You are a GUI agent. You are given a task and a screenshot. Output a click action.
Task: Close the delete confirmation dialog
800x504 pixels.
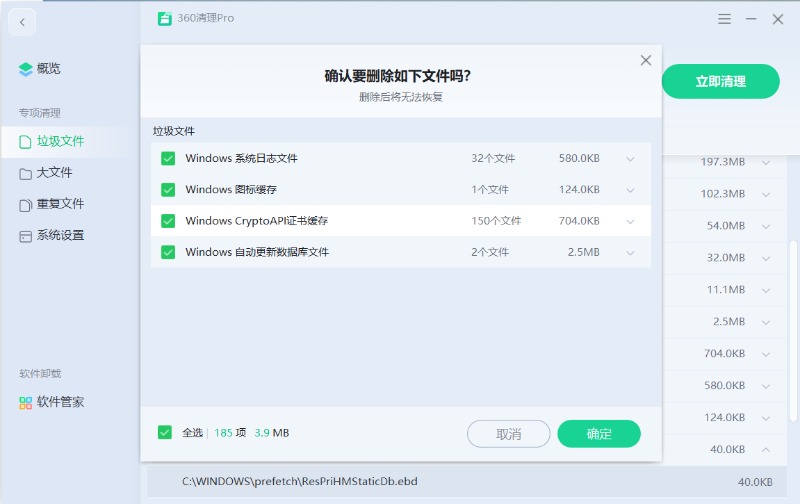pos(645,60)
